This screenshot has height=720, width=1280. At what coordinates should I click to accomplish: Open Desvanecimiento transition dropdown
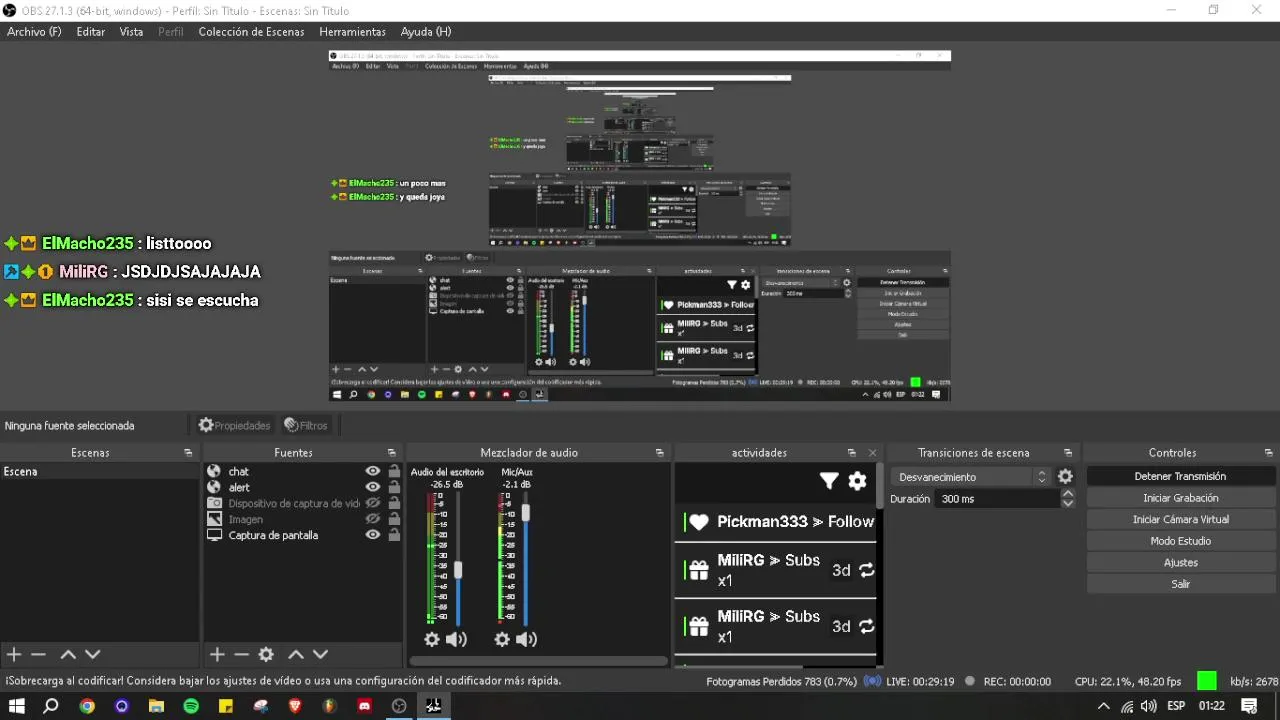[970, 477]
